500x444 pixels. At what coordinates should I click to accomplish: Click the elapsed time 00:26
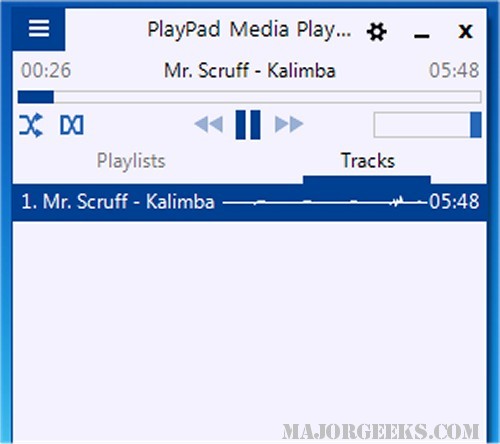pyautogui.click(x=46, y=70)
